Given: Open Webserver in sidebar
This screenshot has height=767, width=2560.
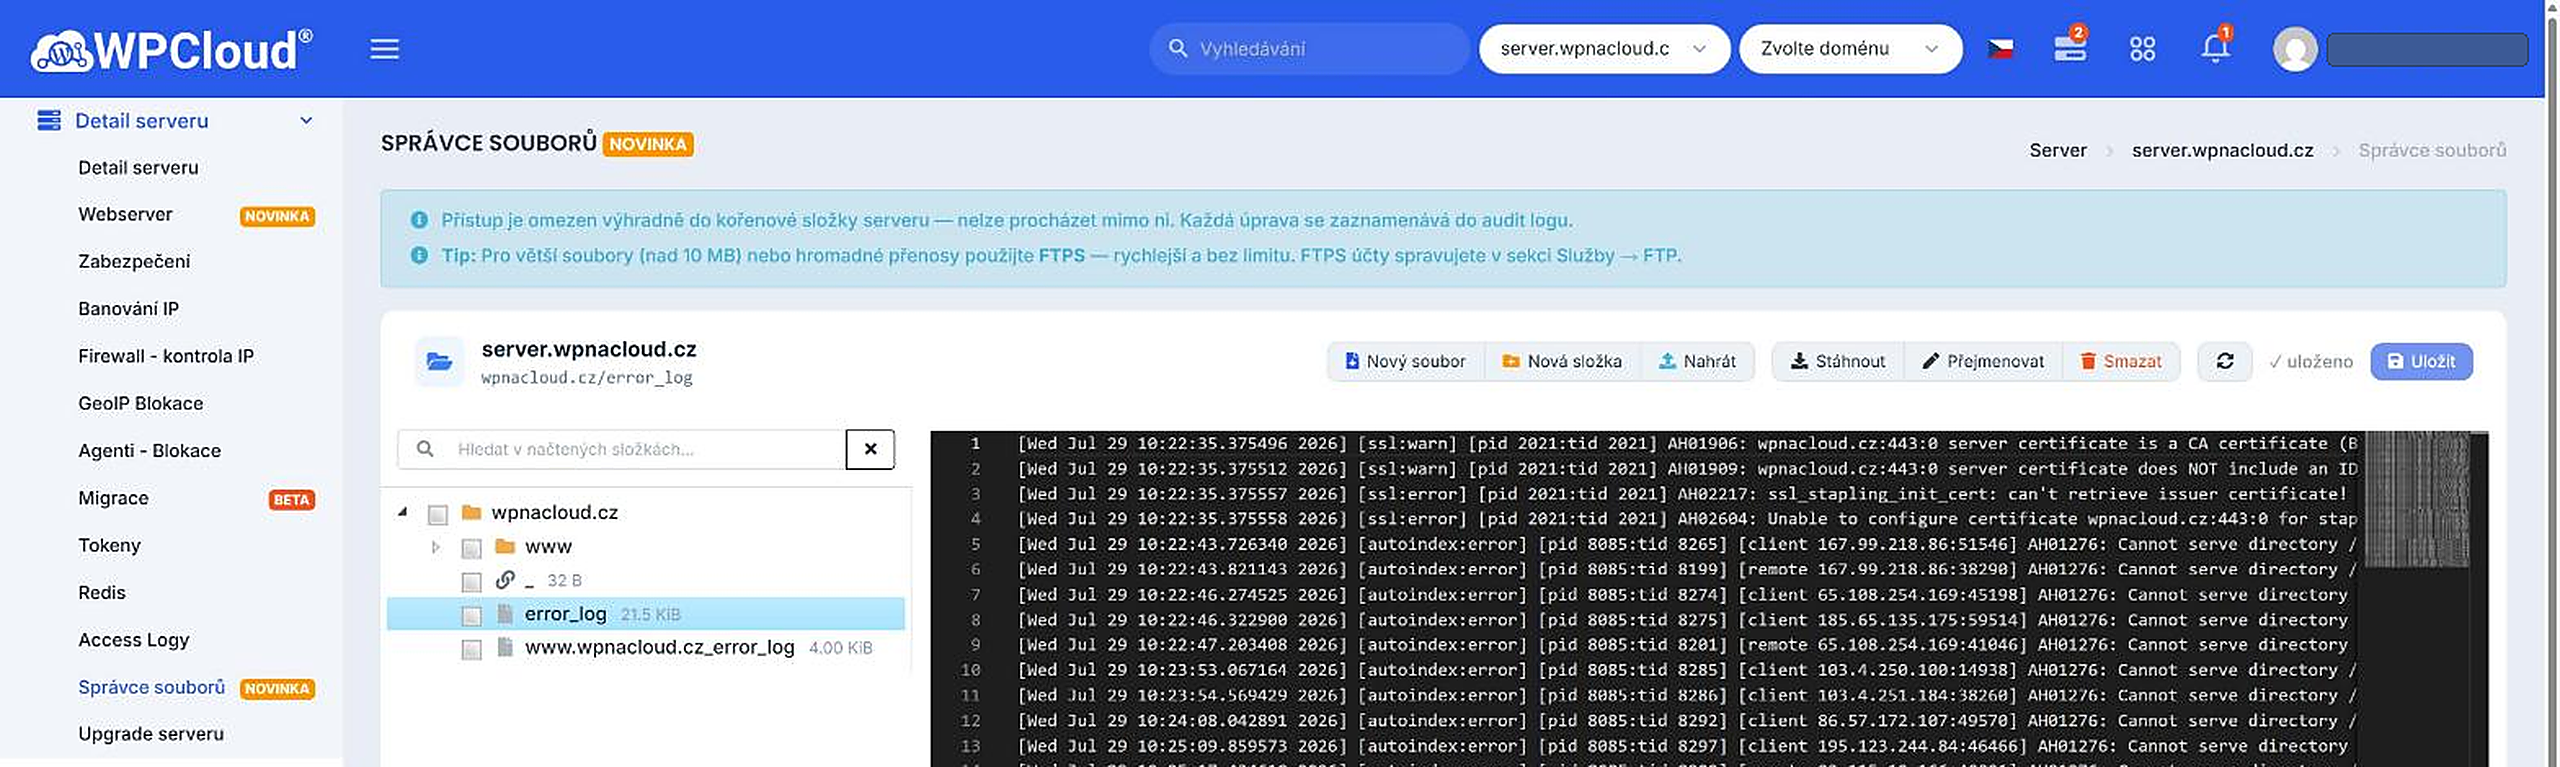Looking at the screenshot, I should 125,214.
